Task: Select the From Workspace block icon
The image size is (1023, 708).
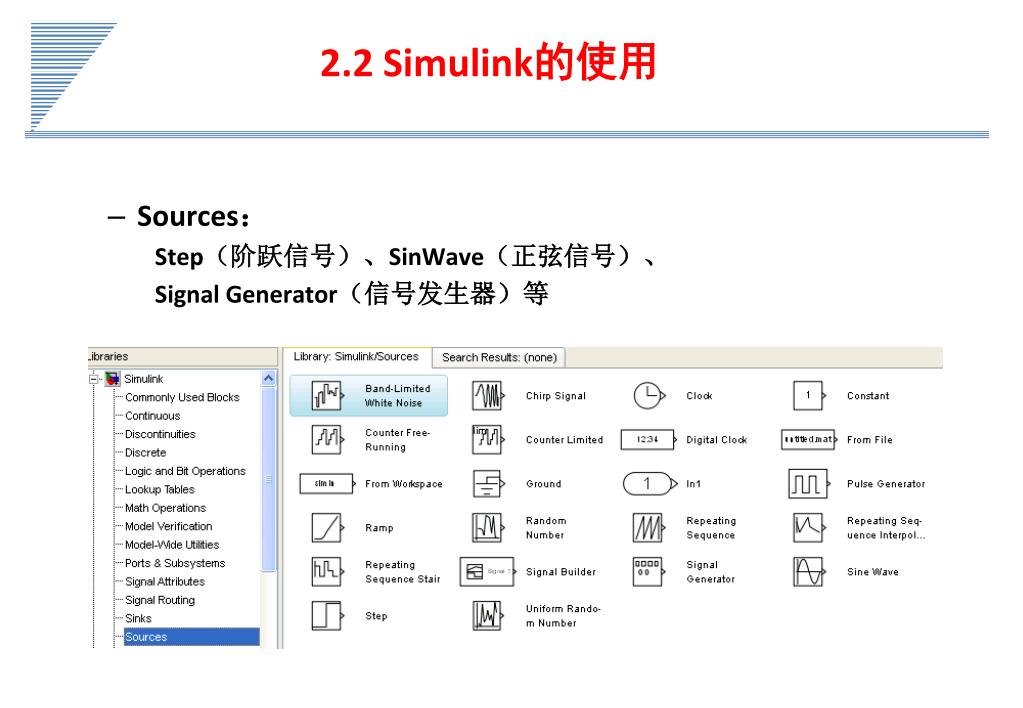Action: [327, 484]
